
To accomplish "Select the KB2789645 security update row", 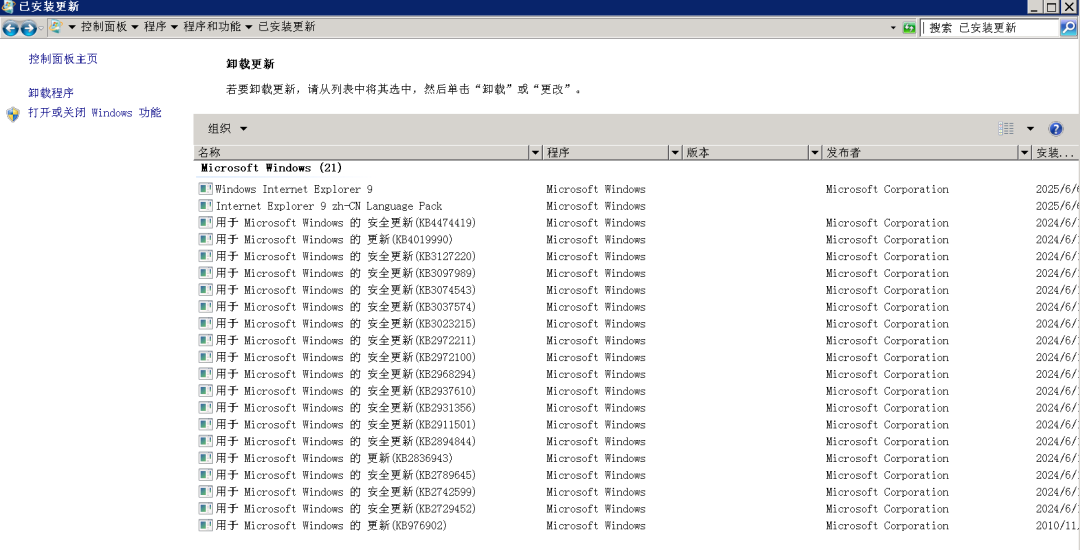I will [637, 475].
